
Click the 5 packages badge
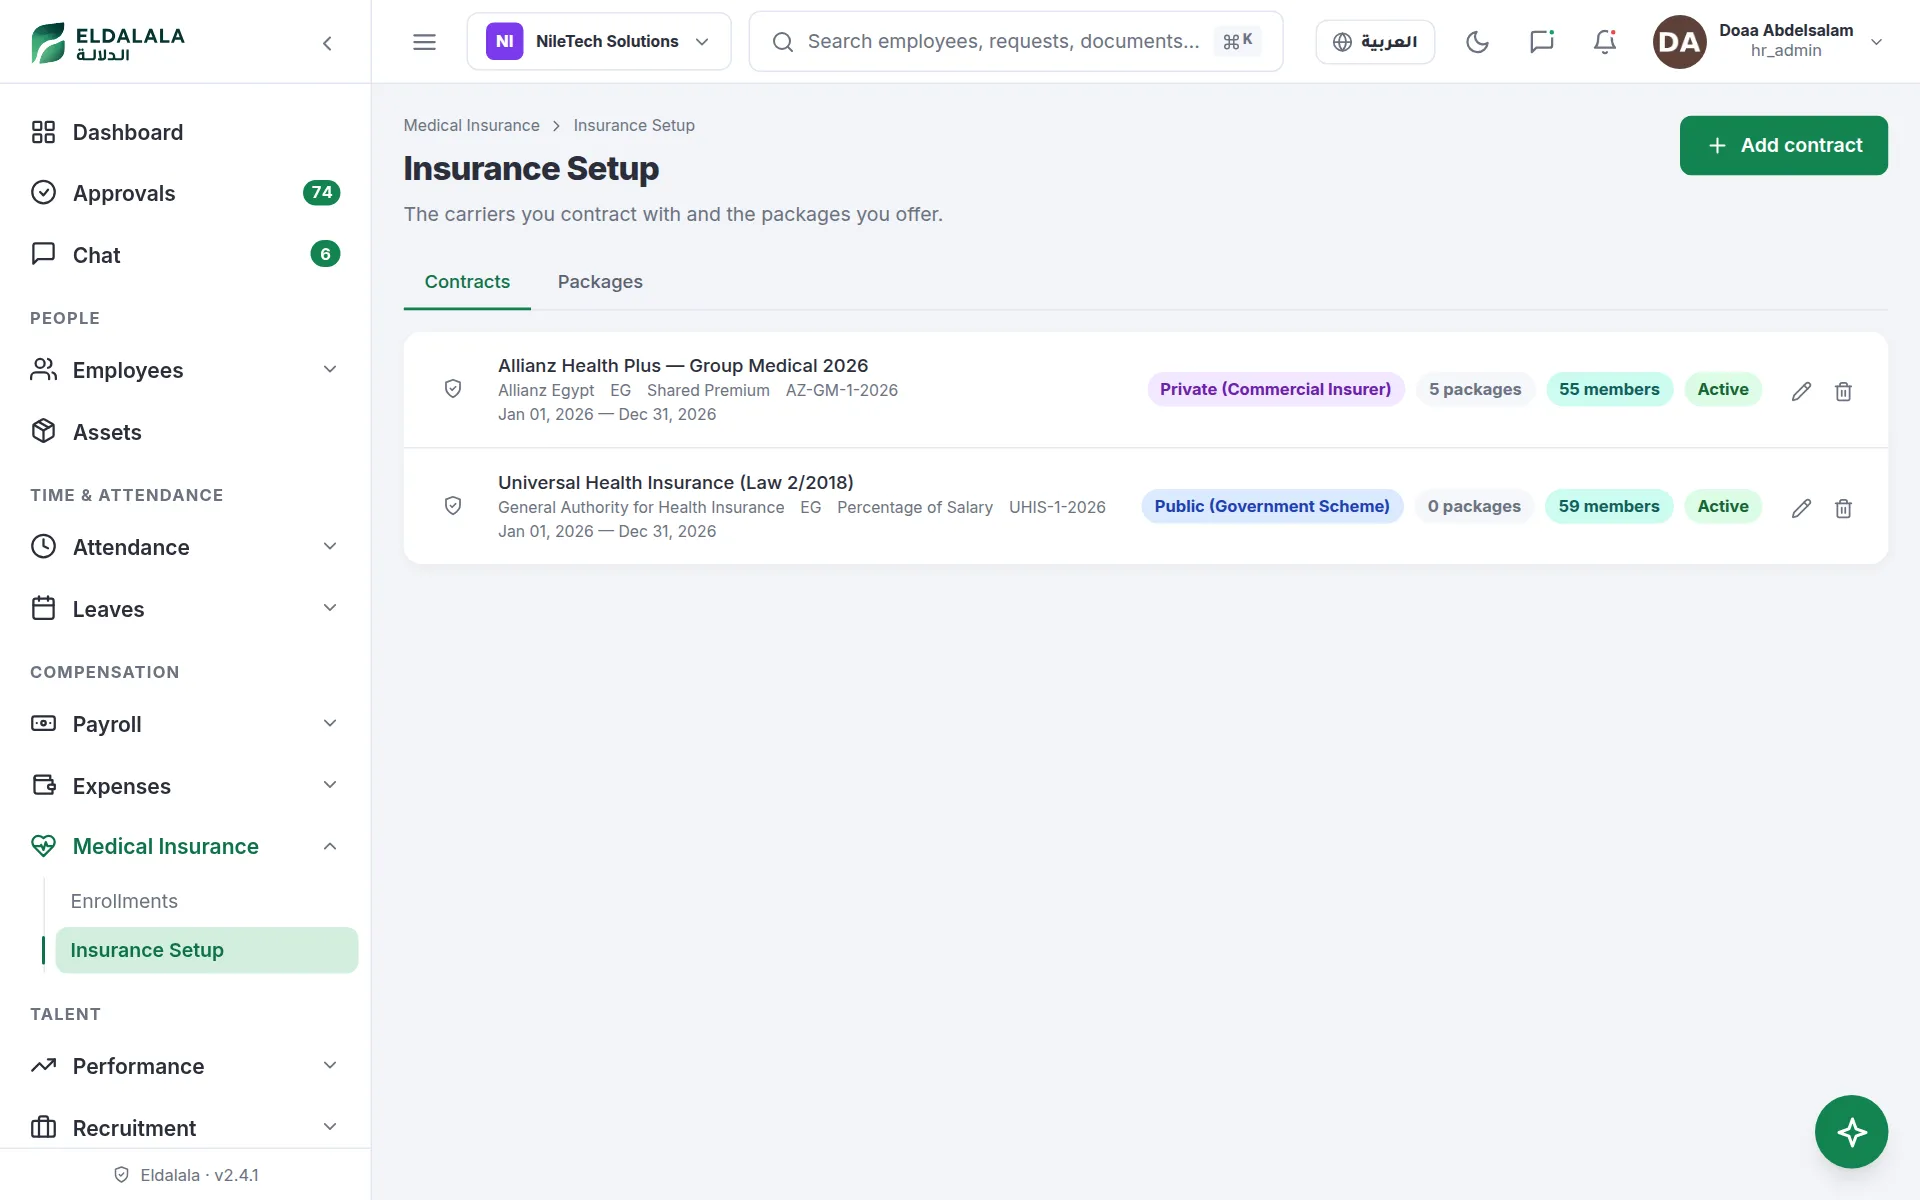1475,389
